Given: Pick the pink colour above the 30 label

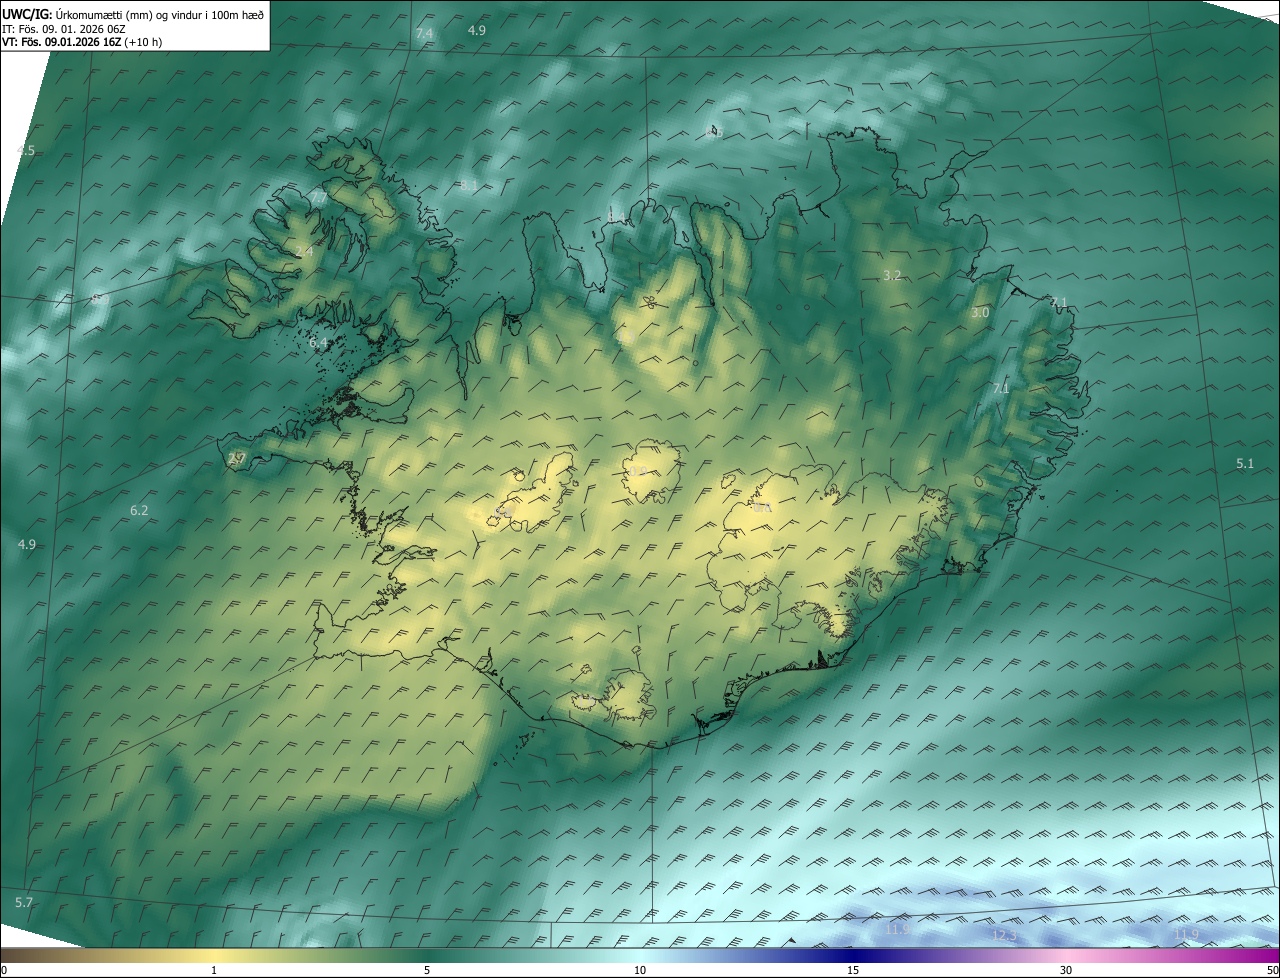Looking at the screenshot, I should [1066, 955].
